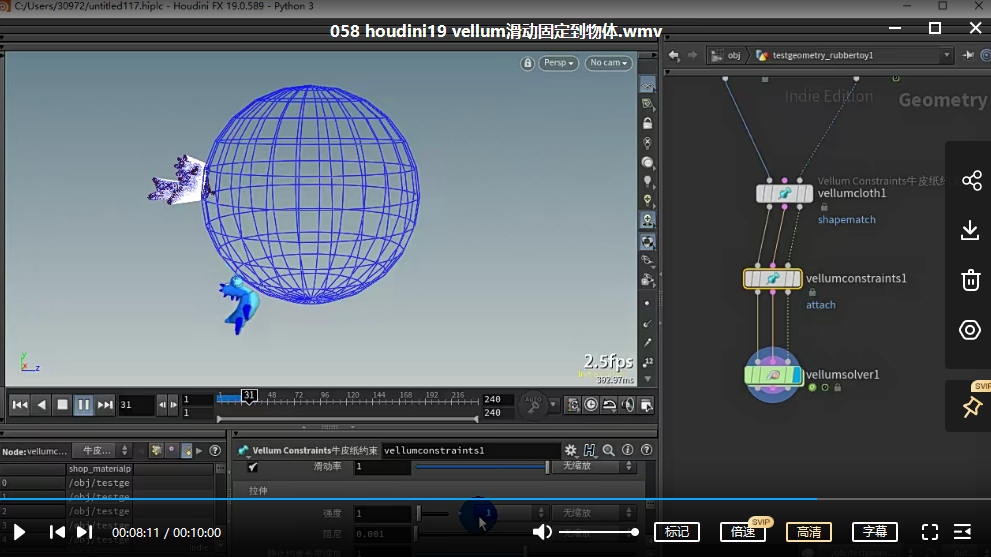Click the video volume slider
The height and width of the screenshot is (557, 991).
598,532
